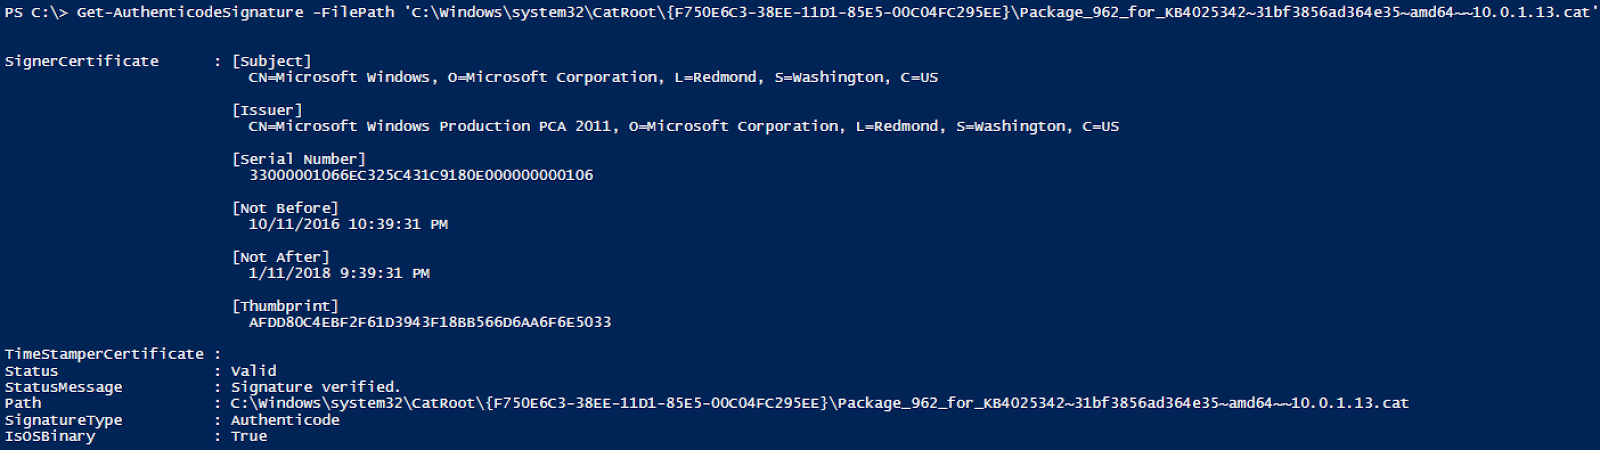Click the [Not Before] header
The image size is (1600, 450).
point(285,208)
